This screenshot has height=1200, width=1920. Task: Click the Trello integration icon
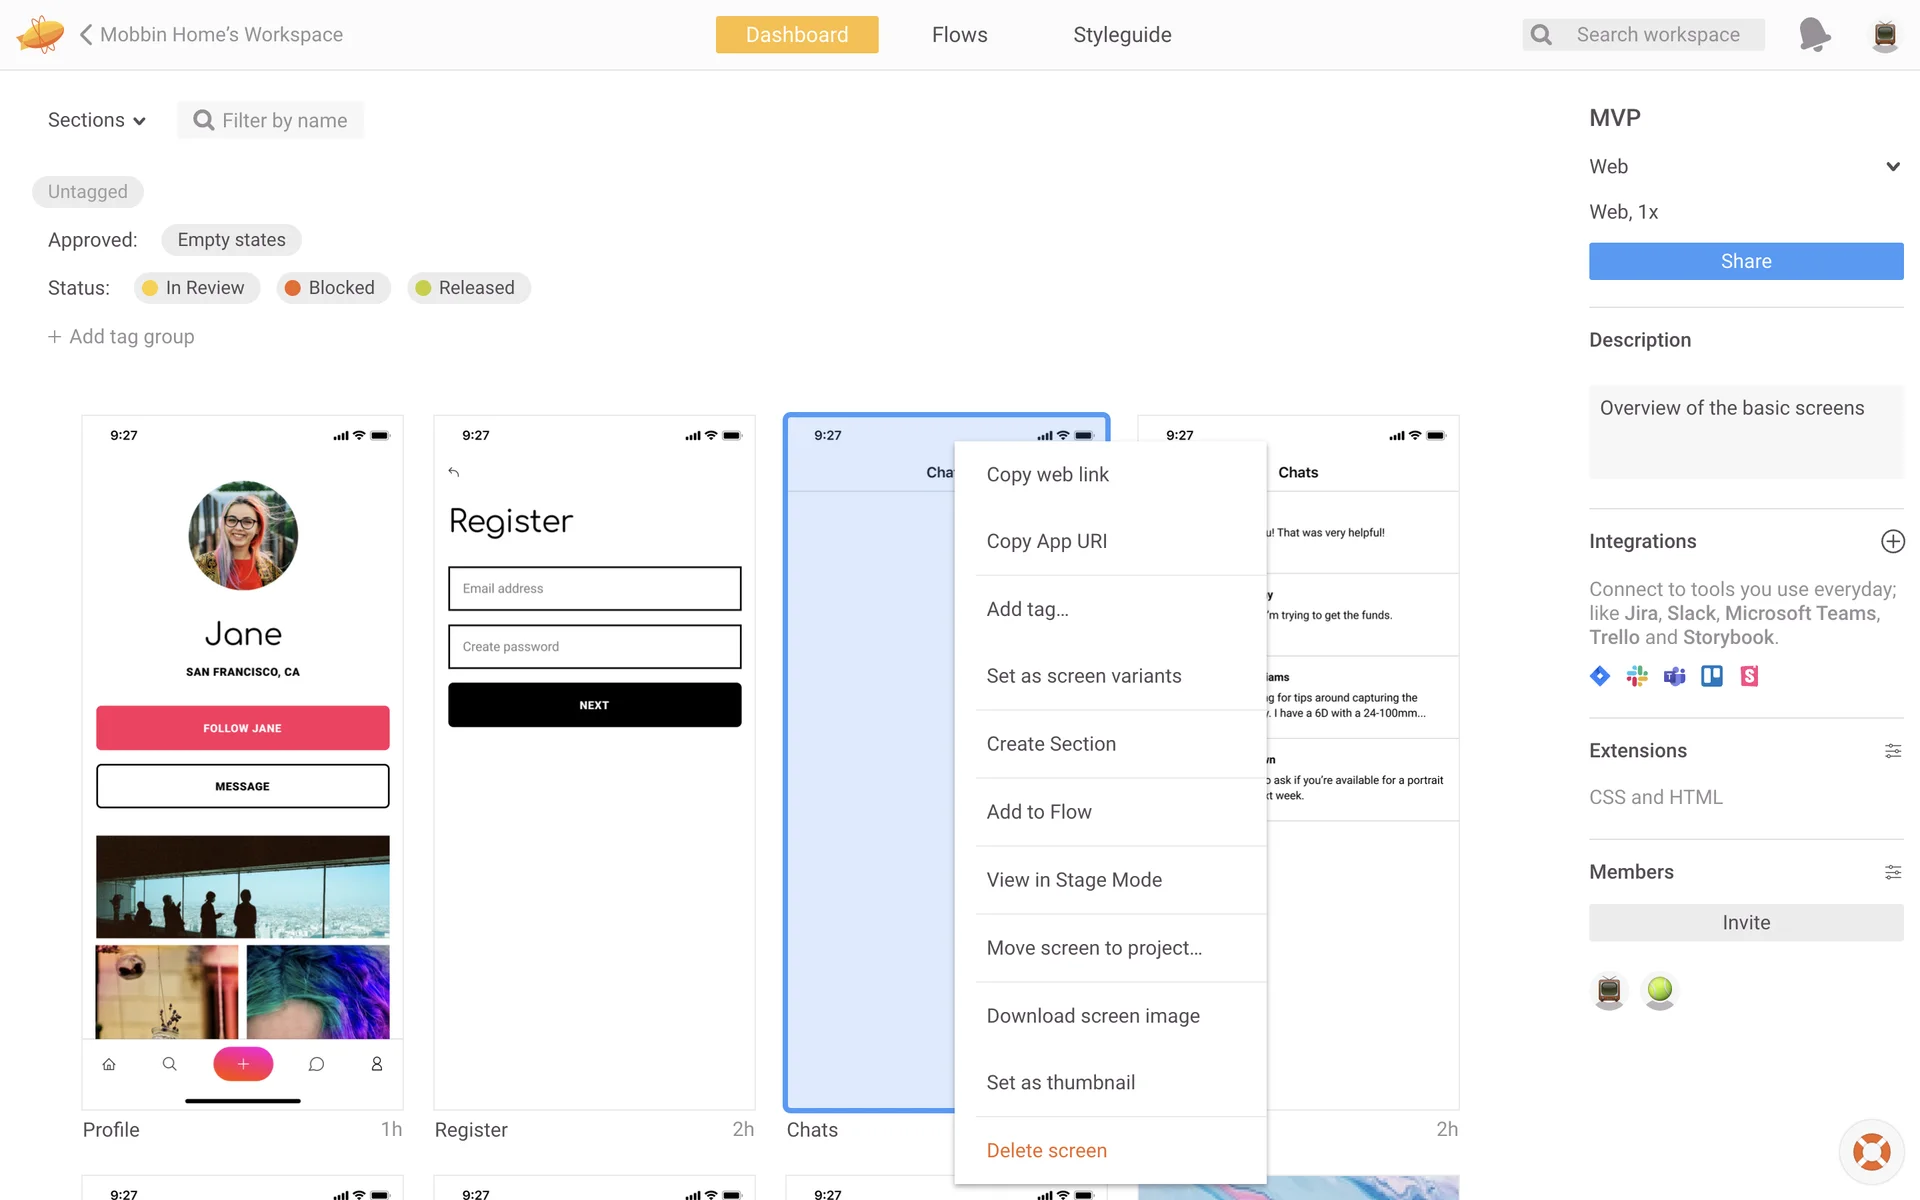click(x=1712, y=676)
